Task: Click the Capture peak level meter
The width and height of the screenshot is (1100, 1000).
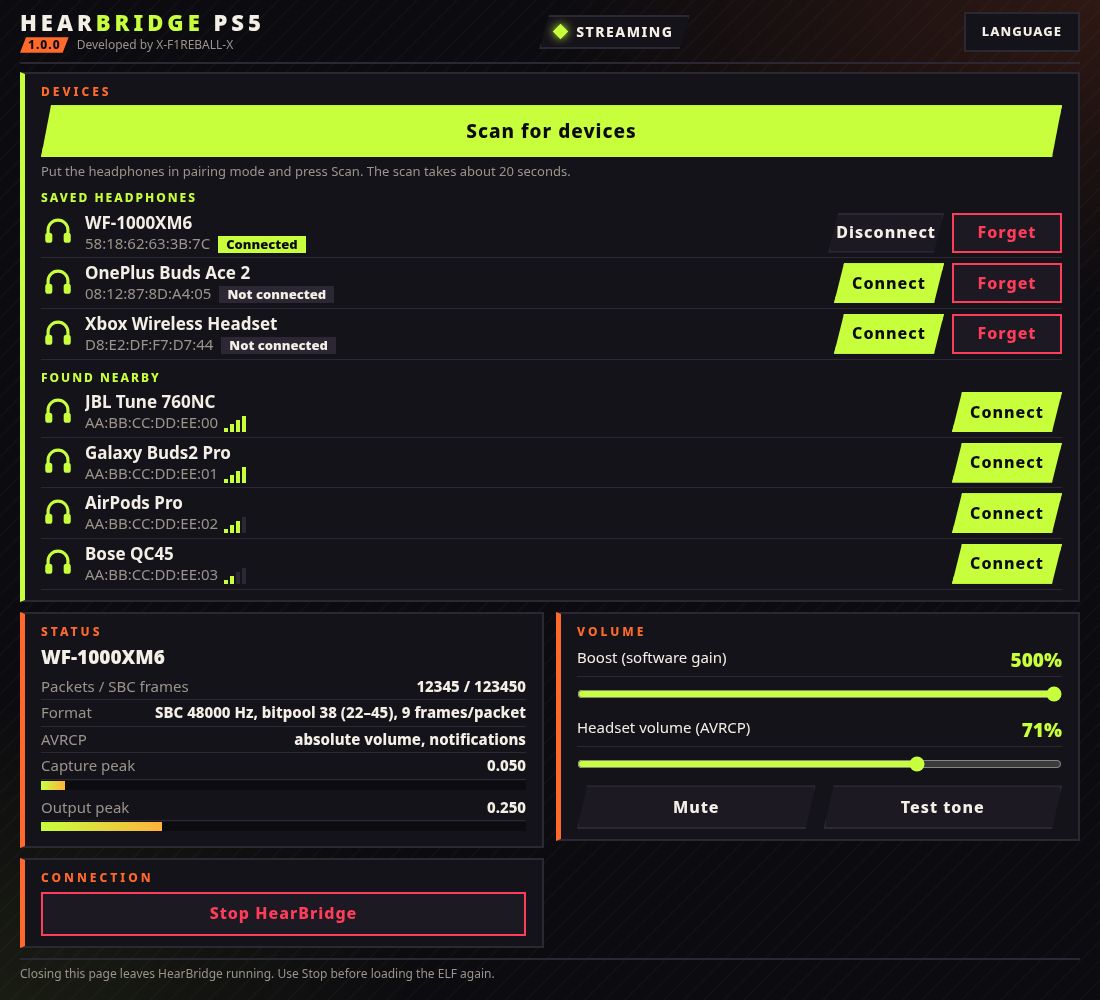Action: (x=283, y=785)
